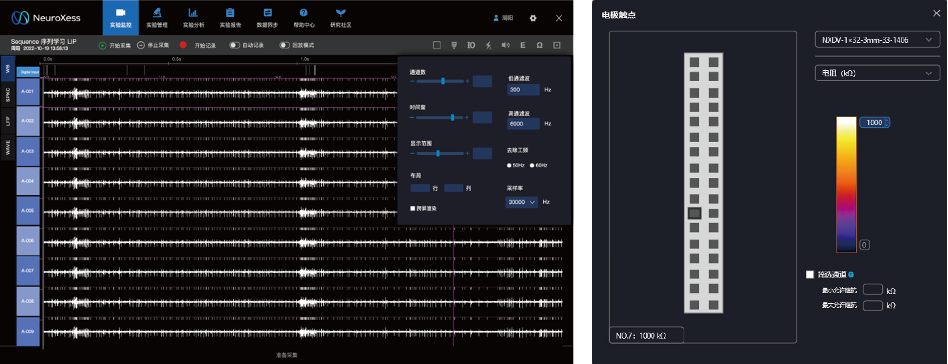Viewport: 948px width, 364px height.
Task: Switch to the LFP side tab
Action: point(7,120)
